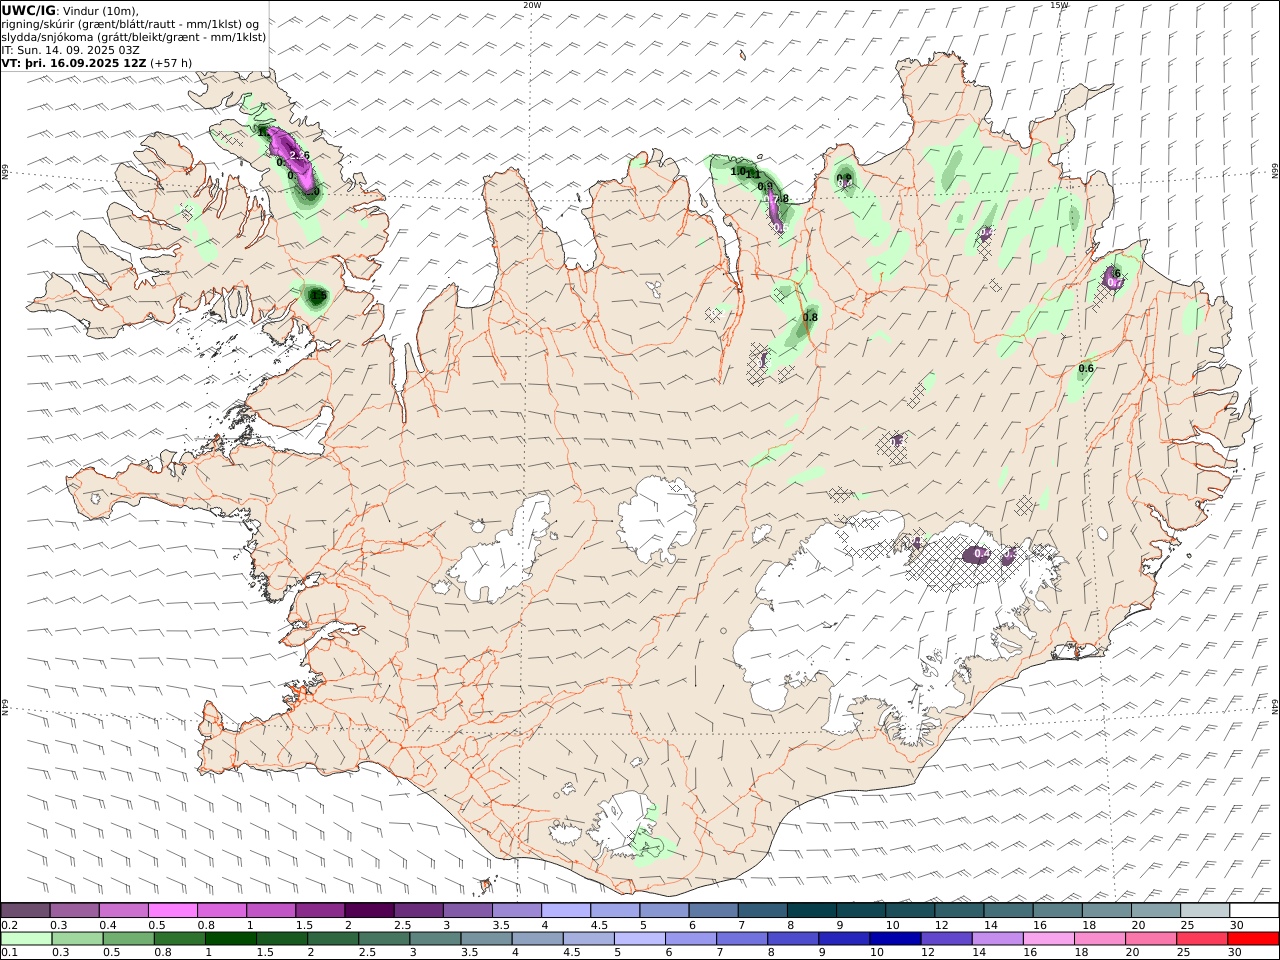This screenshot has height=960, width=1280.
Task: Pick the darkest green bottom-row swatch at 1
Action: [x=231, y=938]
